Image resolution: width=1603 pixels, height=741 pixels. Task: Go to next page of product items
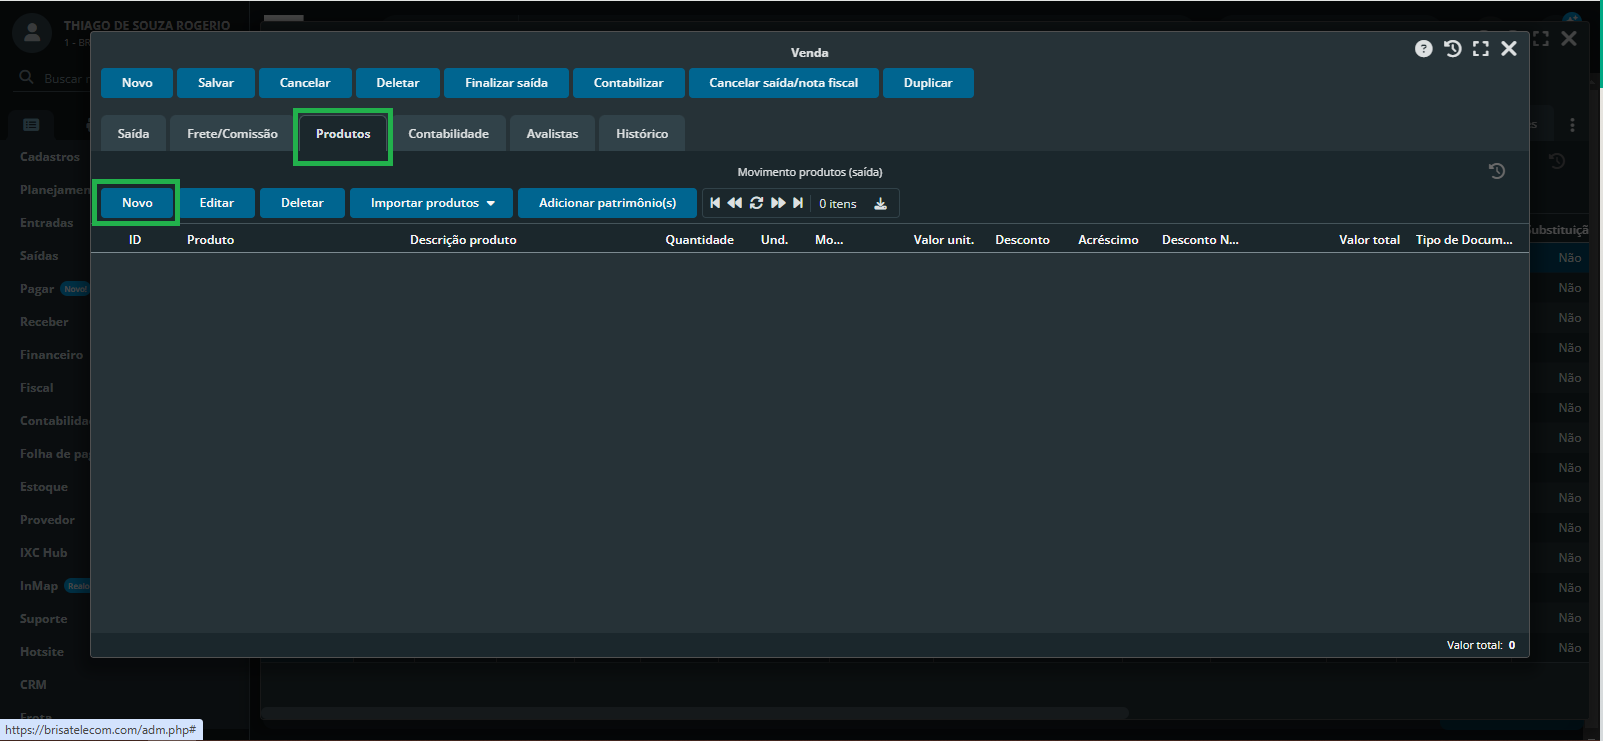click(x=778, y=203)
